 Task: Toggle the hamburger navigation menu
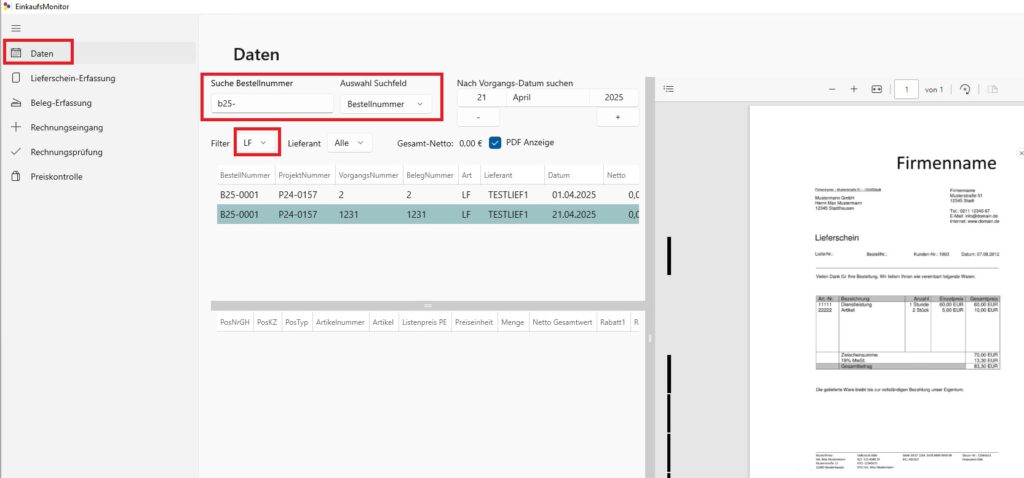[16, 28]
